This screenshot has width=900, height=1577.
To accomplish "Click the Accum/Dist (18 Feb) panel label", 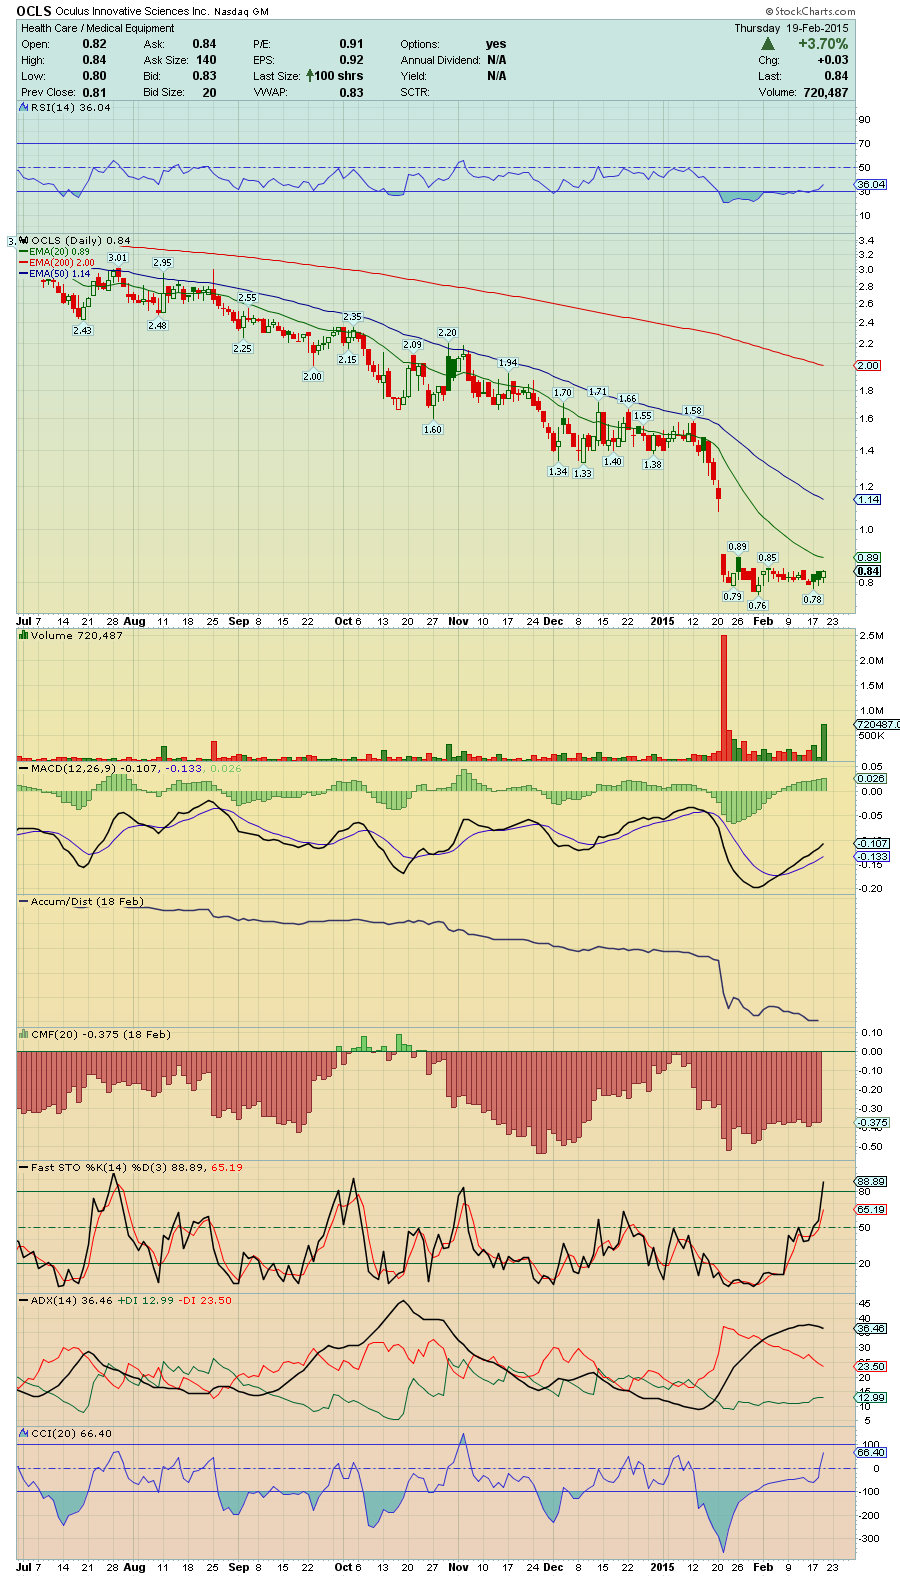I will click(87, 901).
